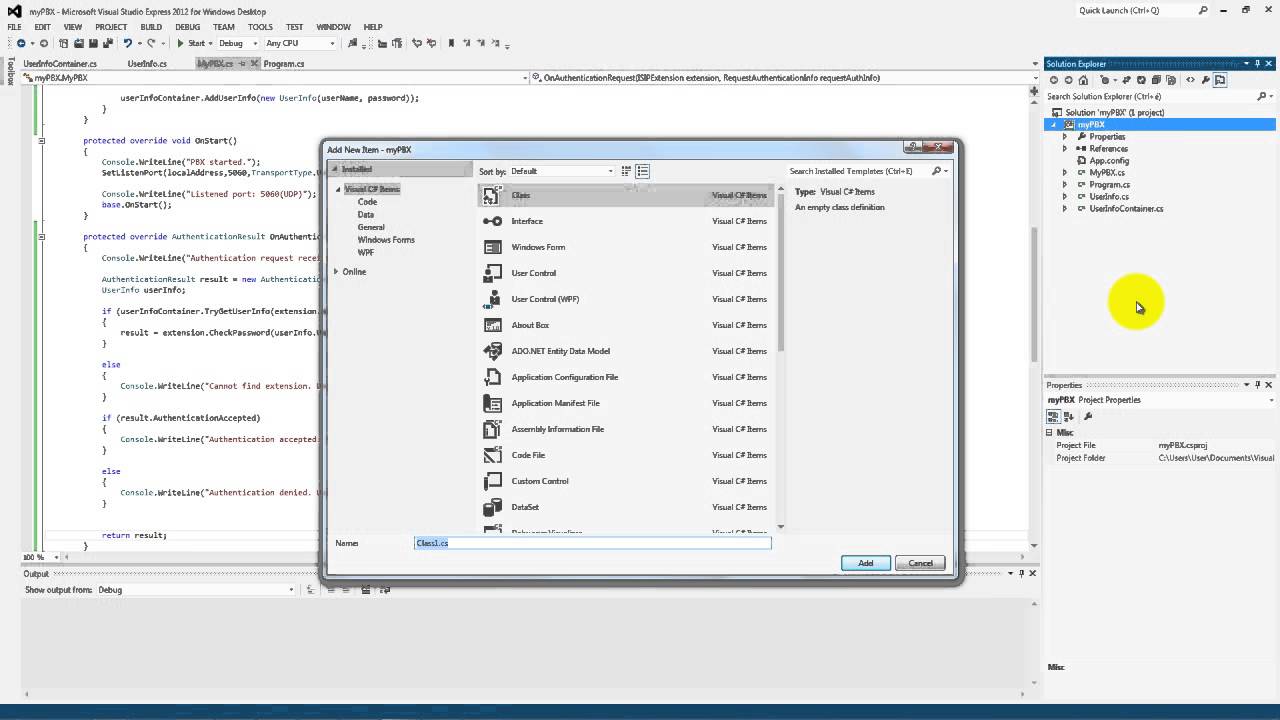The width and height of the screenshot is (1280, 720).
Task: Expand the MyPBX.cs node in Solution Explorer
Action: pos(1065,173)
